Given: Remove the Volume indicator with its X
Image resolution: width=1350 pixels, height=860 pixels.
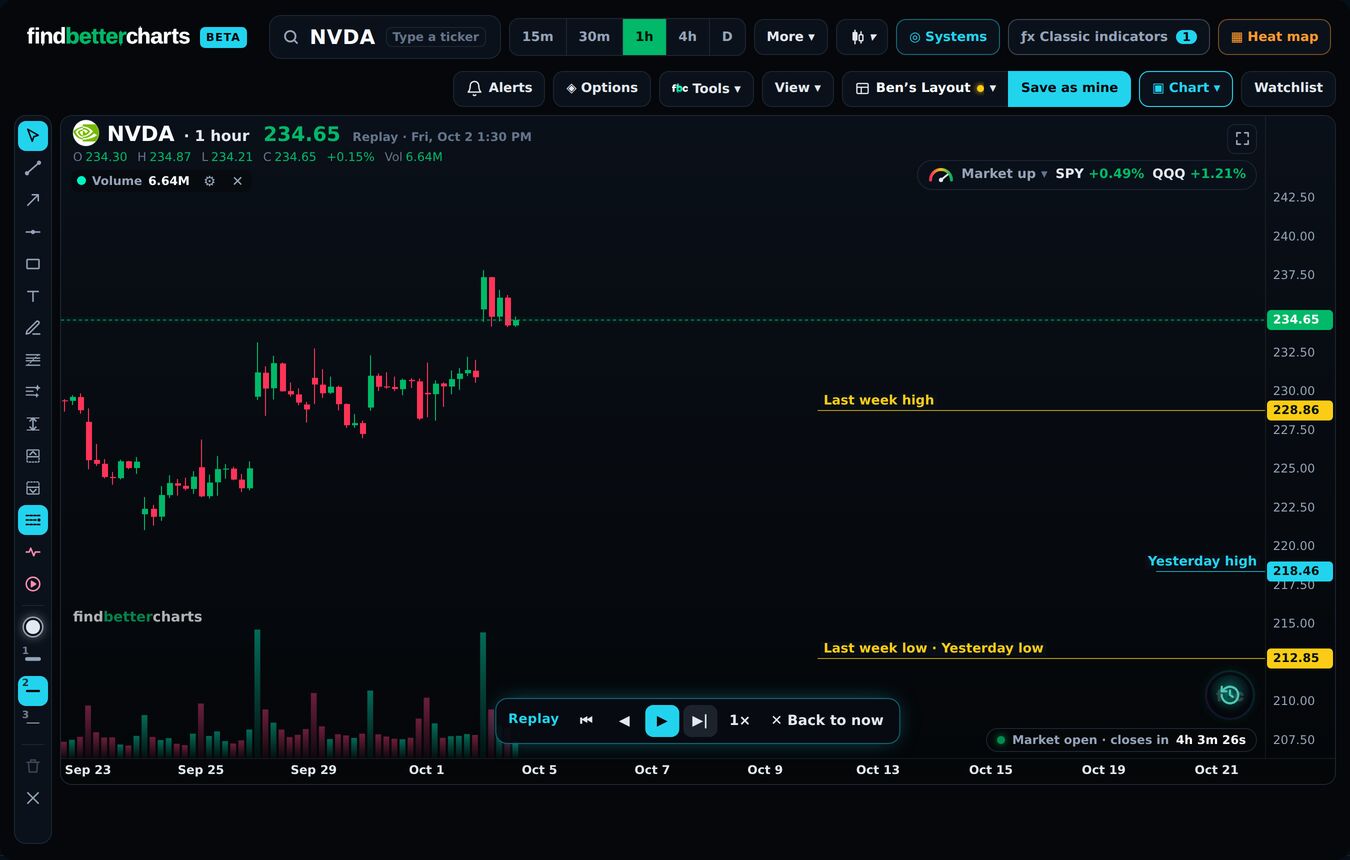Looking at the screenshot, I should click(x=237, y=181).
